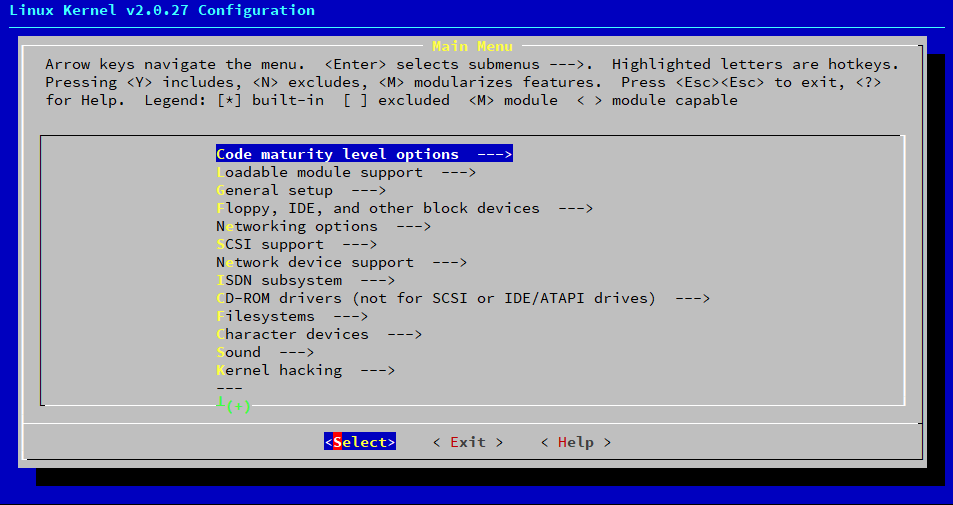Select General setup menu entry
Screen dimensions: 953x505
pos(301,190)
